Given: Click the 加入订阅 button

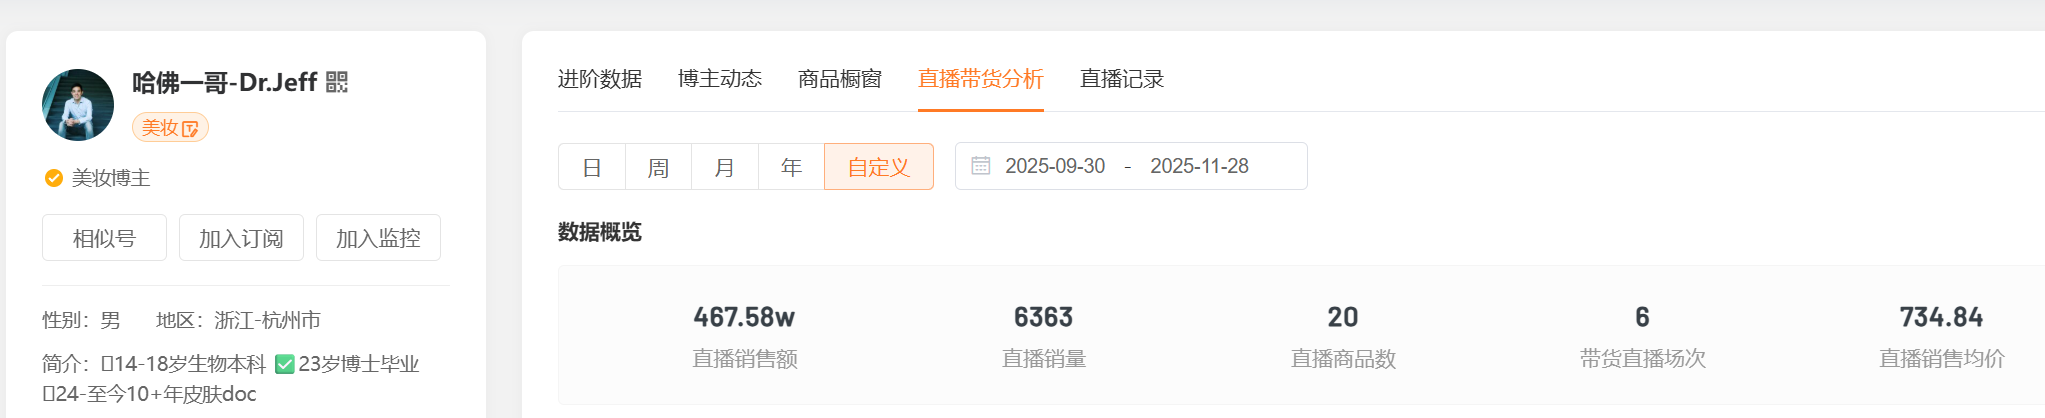Looking at the screenshot, I should point(241,238).
